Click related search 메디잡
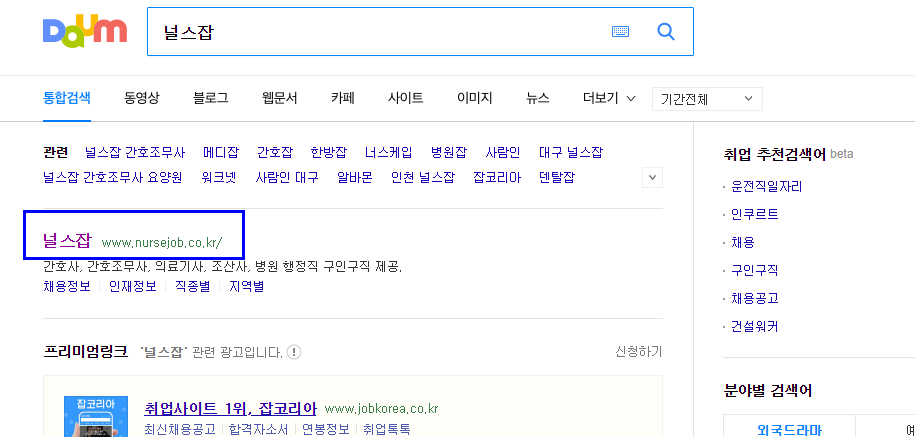This screenshot has width=915, height=437. click(x=221, y=153)
